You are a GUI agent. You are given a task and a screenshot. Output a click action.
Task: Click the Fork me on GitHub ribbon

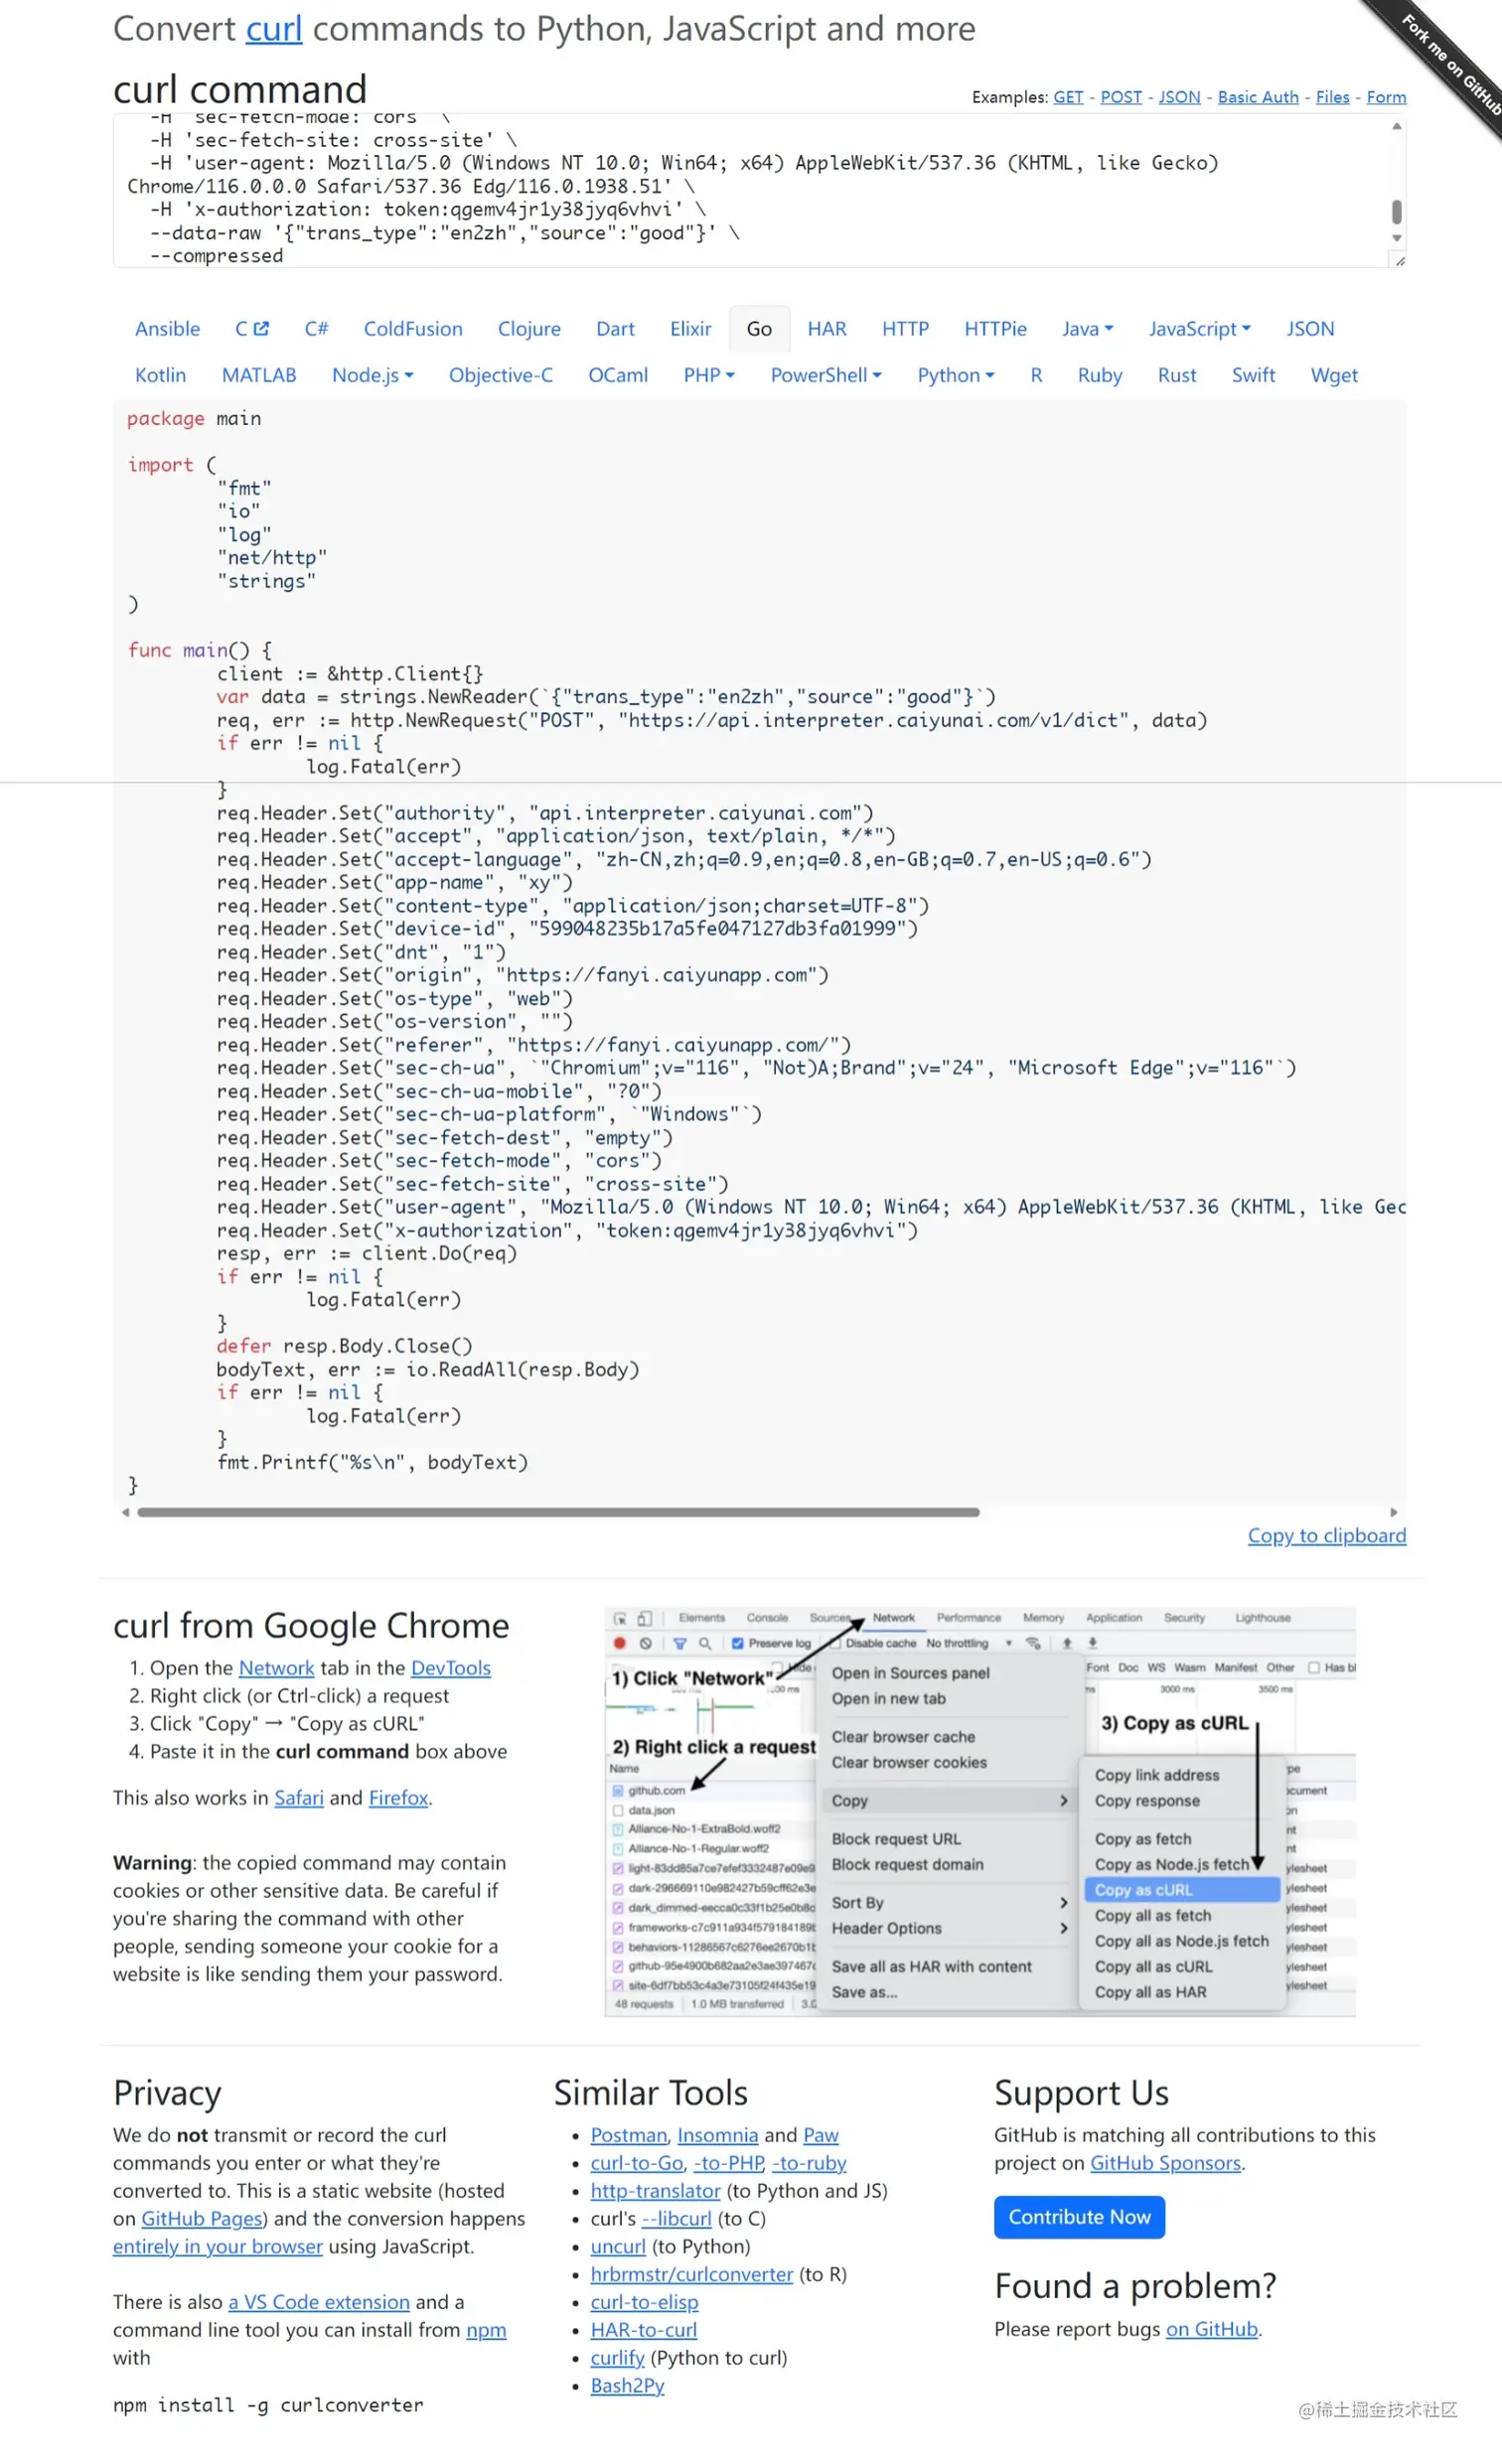tap(1449, 62)
